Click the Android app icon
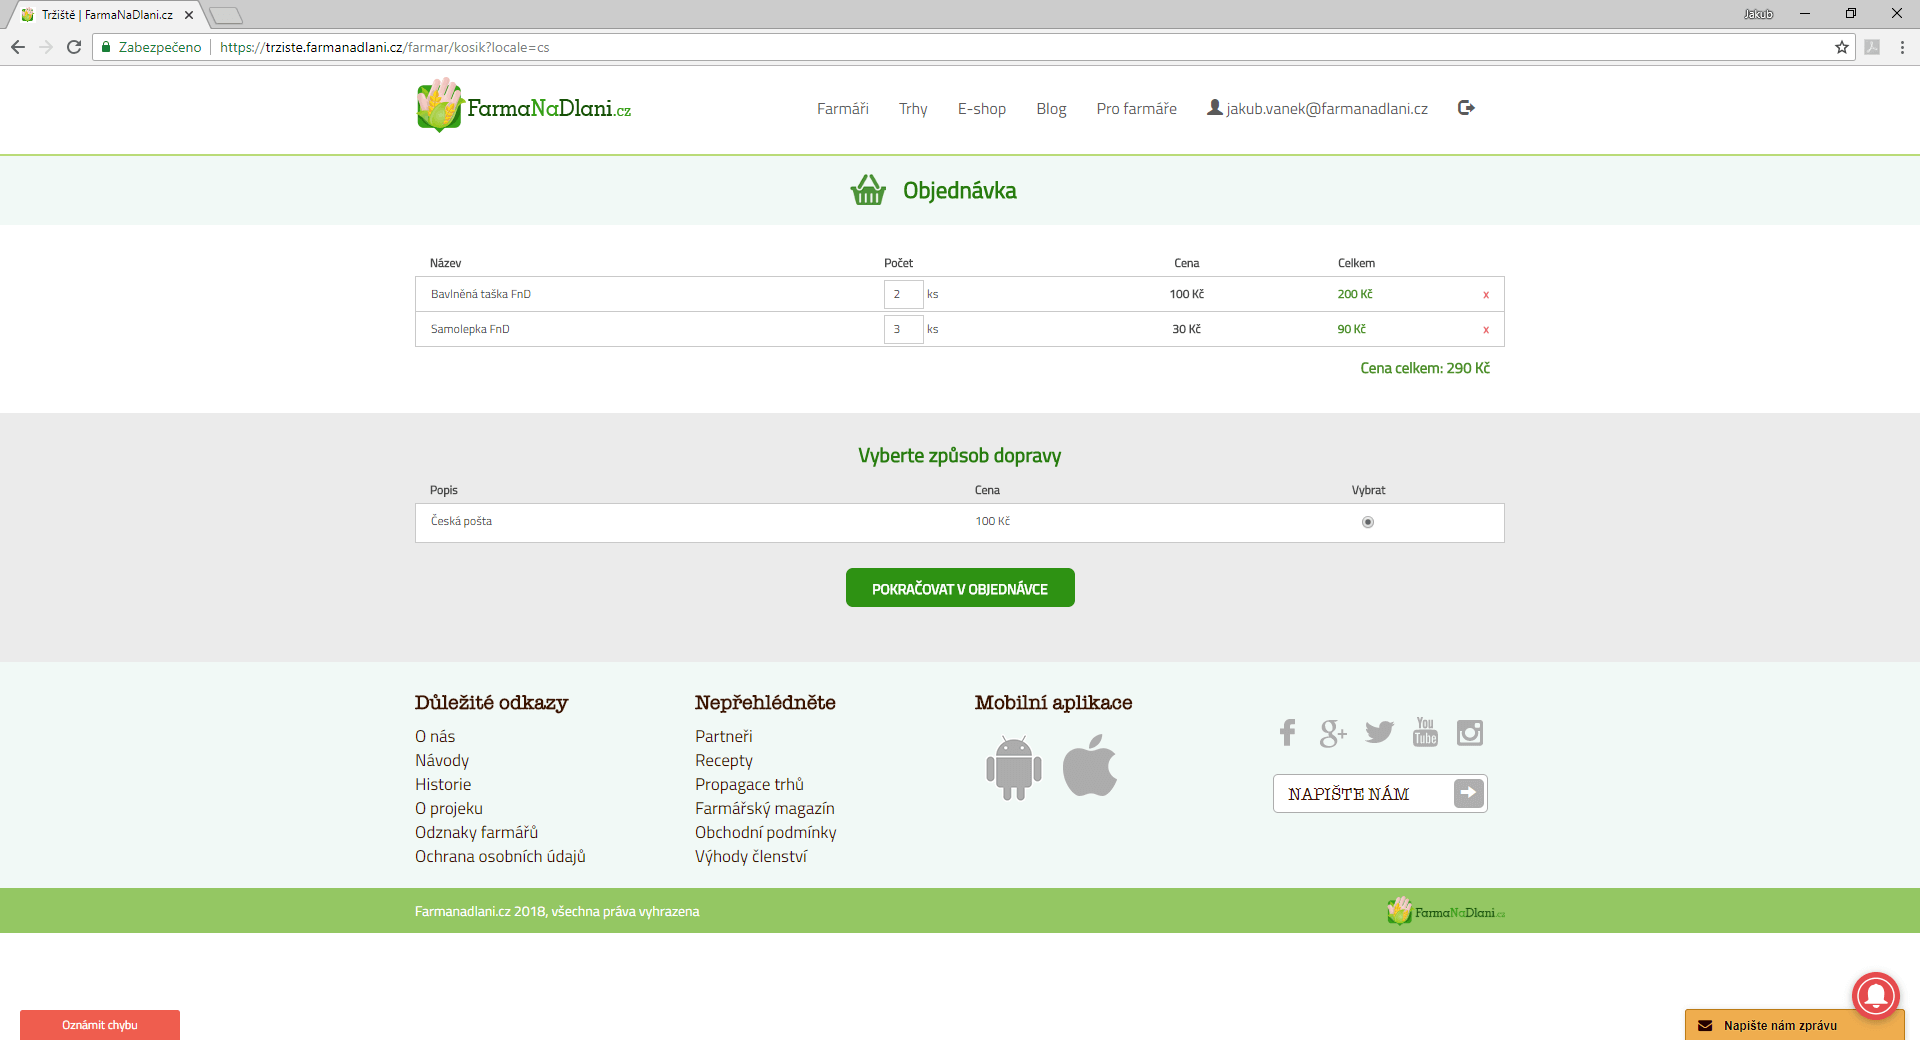Screen dimensions: 1920x1040 coord(1013,767)
